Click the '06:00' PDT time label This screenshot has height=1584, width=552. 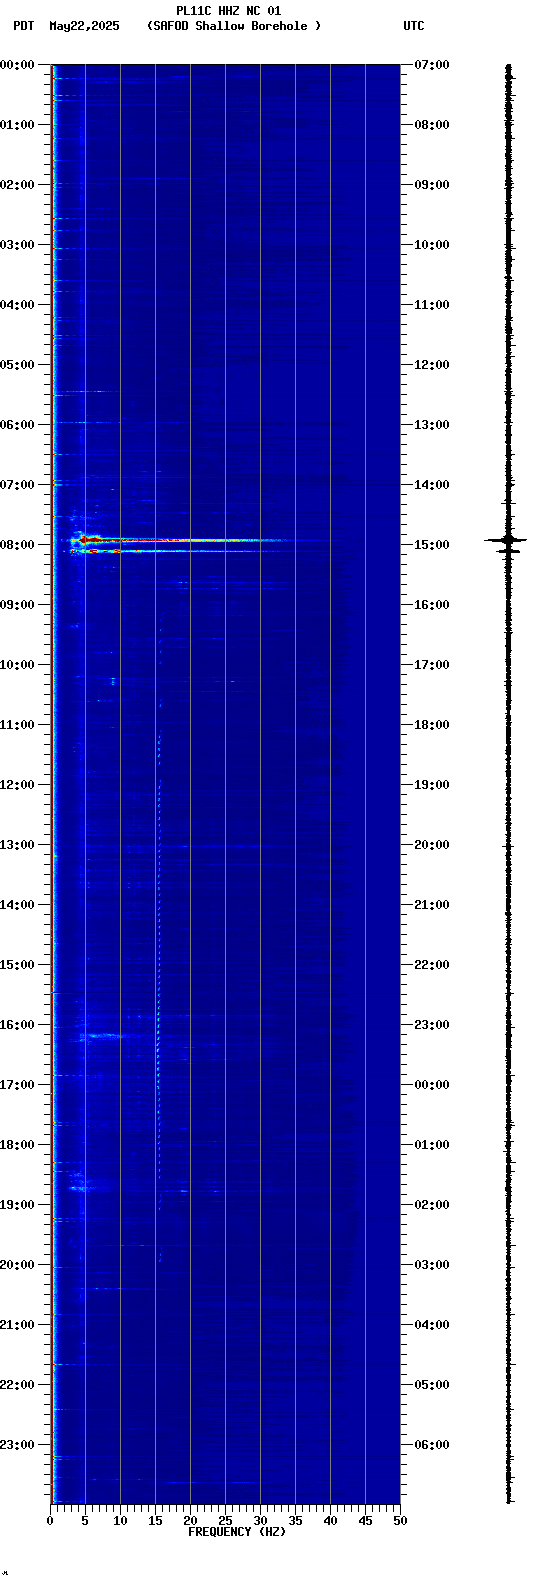tap(17, 425)
